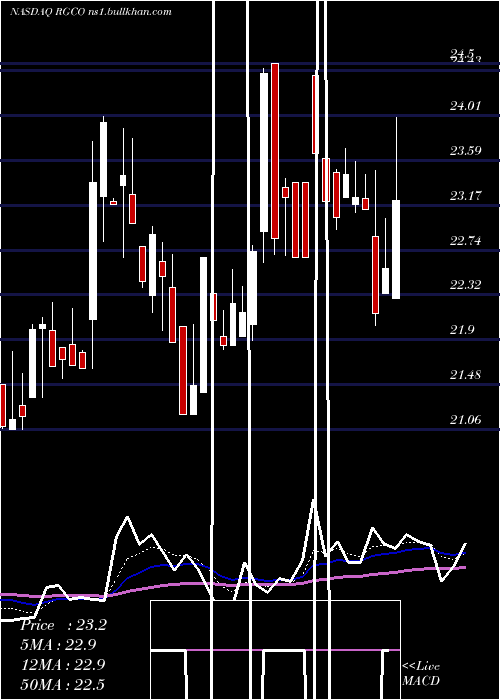
Task: Click the 'Price : 23.2' readout
Action: (63, 625)
